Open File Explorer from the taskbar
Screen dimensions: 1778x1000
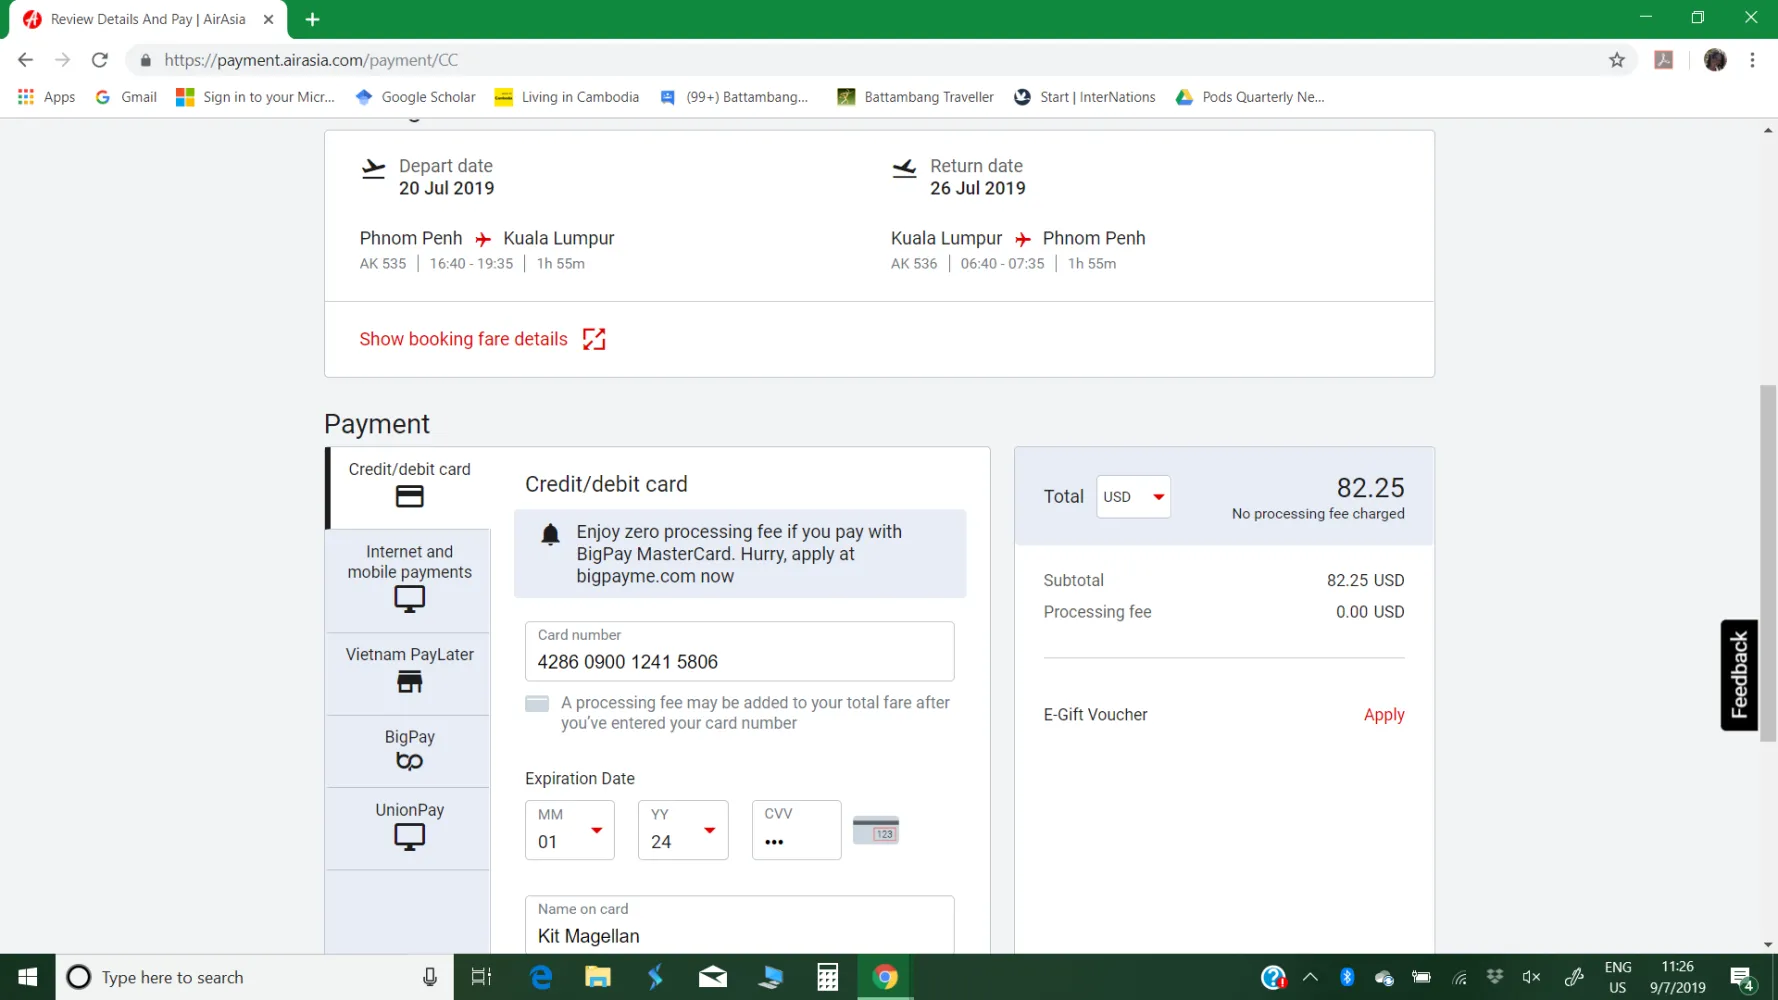[x=598, y=977]
